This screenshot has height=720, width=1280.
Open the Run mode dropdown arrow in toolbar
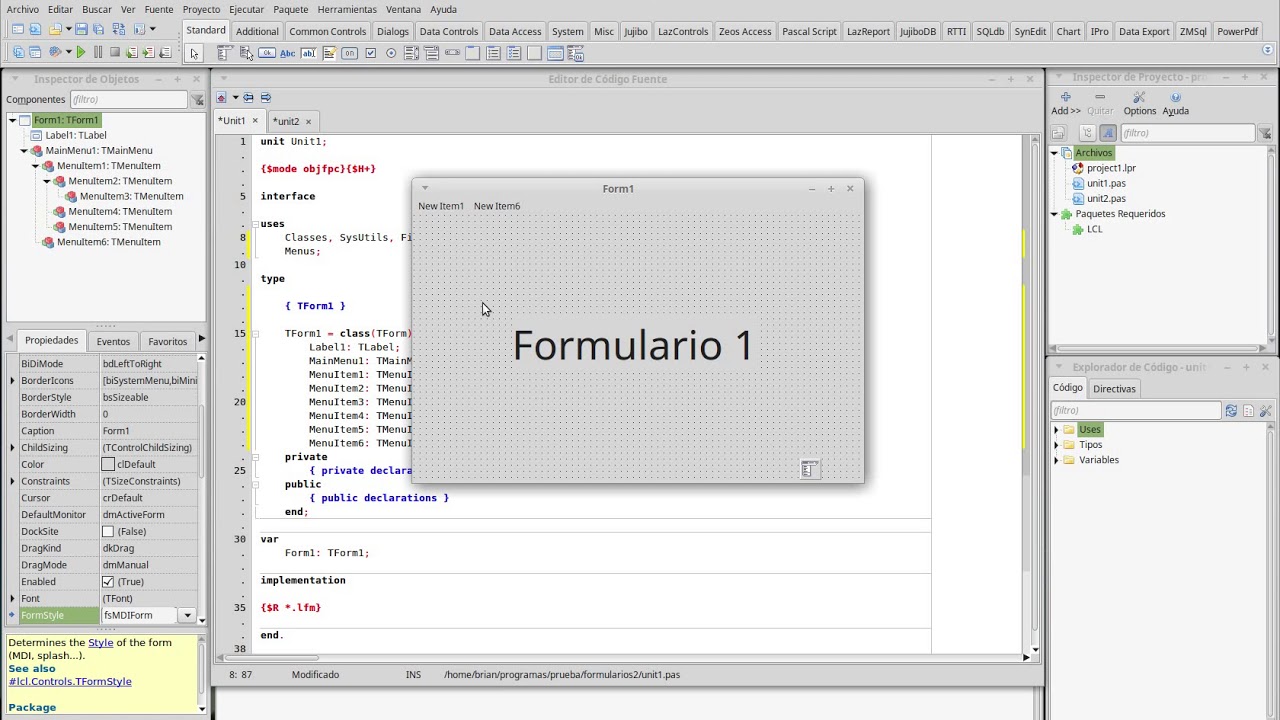(x=68, y=52)
